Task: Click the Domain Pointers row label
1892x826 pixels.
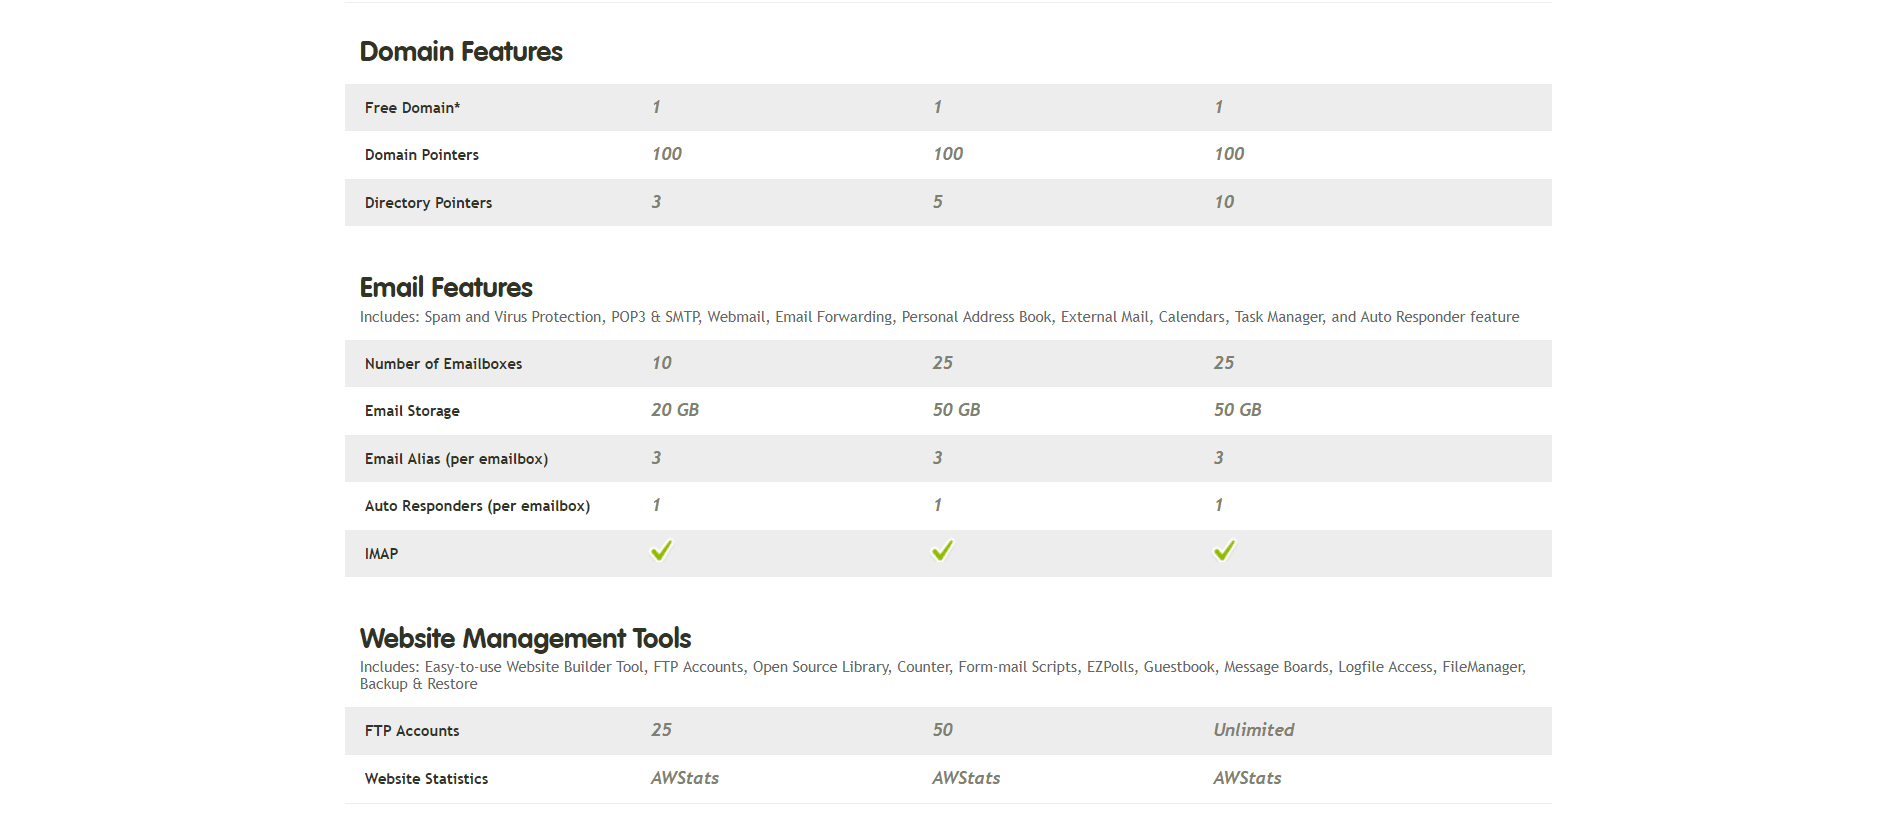Action: (x=421, y=155)
